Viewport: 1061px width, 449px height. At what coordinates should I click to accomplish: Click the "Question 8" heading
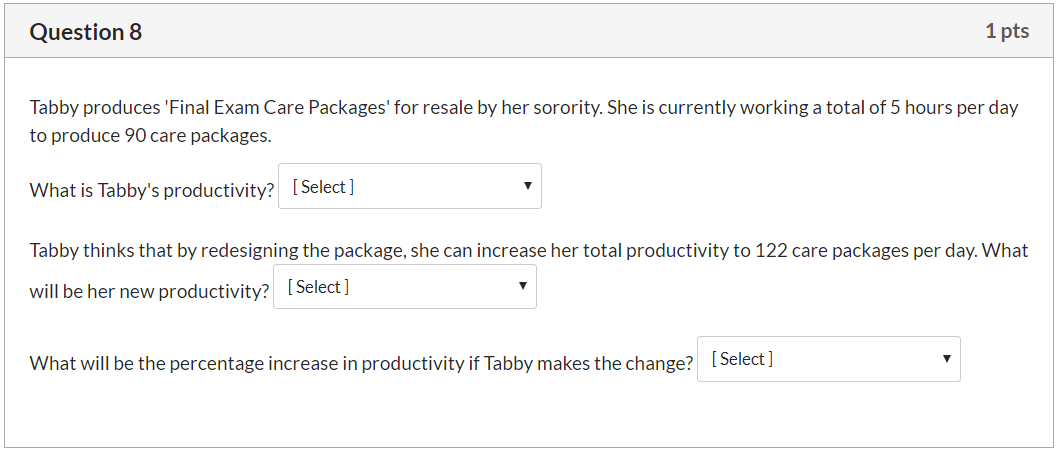[x=86, y=32]
